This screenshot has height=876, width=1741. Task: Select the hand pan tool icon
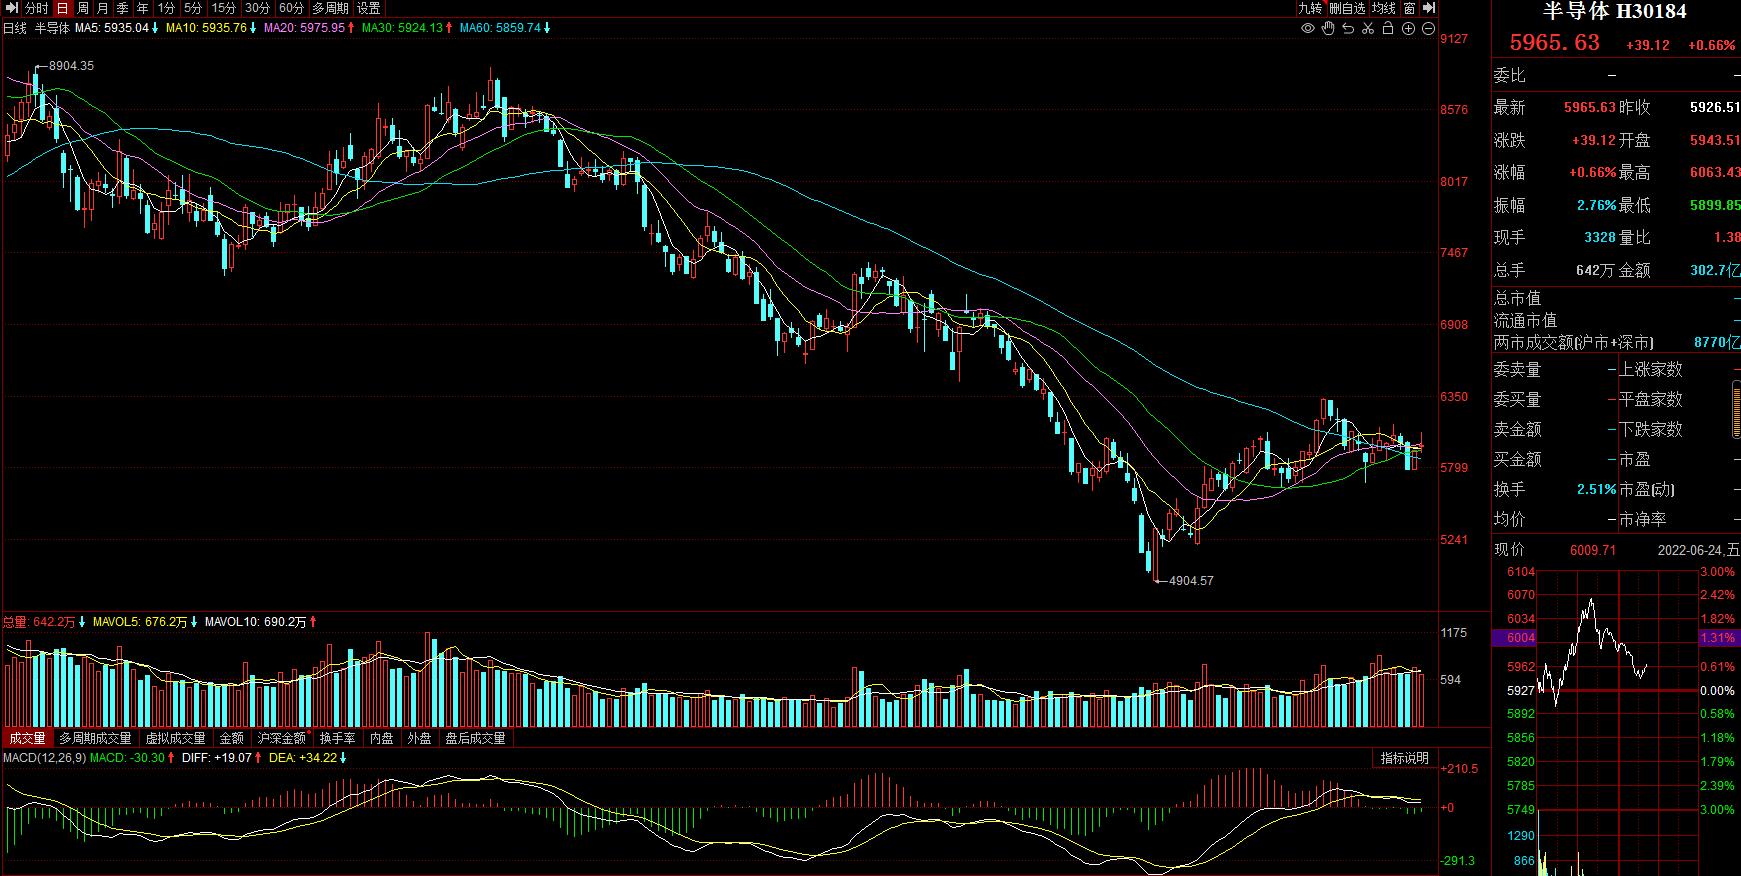(1328, 28)
